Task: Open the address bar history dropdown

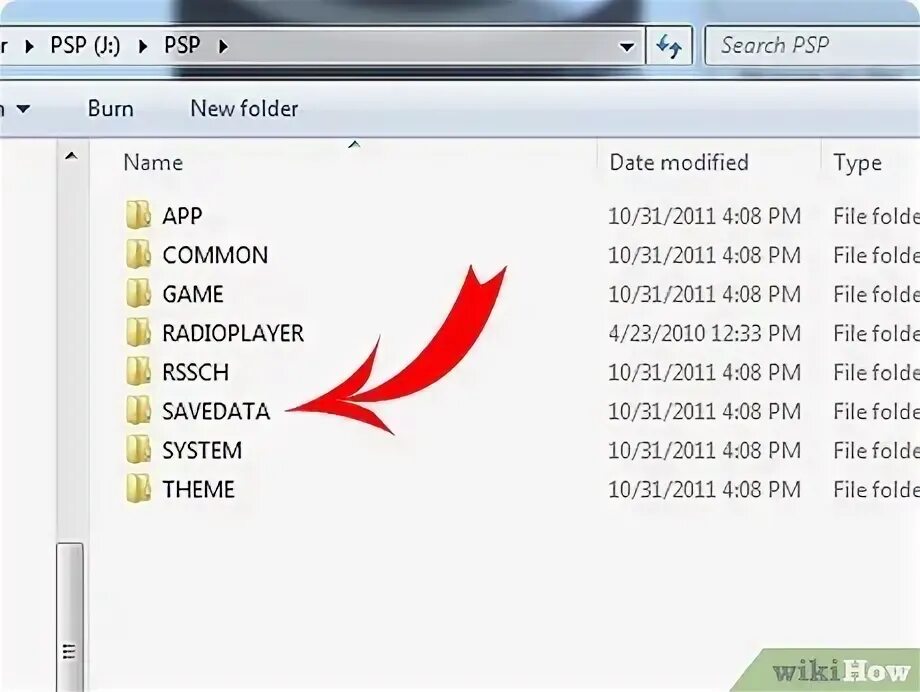Action: pyautogui.click(x=627, y=46)
